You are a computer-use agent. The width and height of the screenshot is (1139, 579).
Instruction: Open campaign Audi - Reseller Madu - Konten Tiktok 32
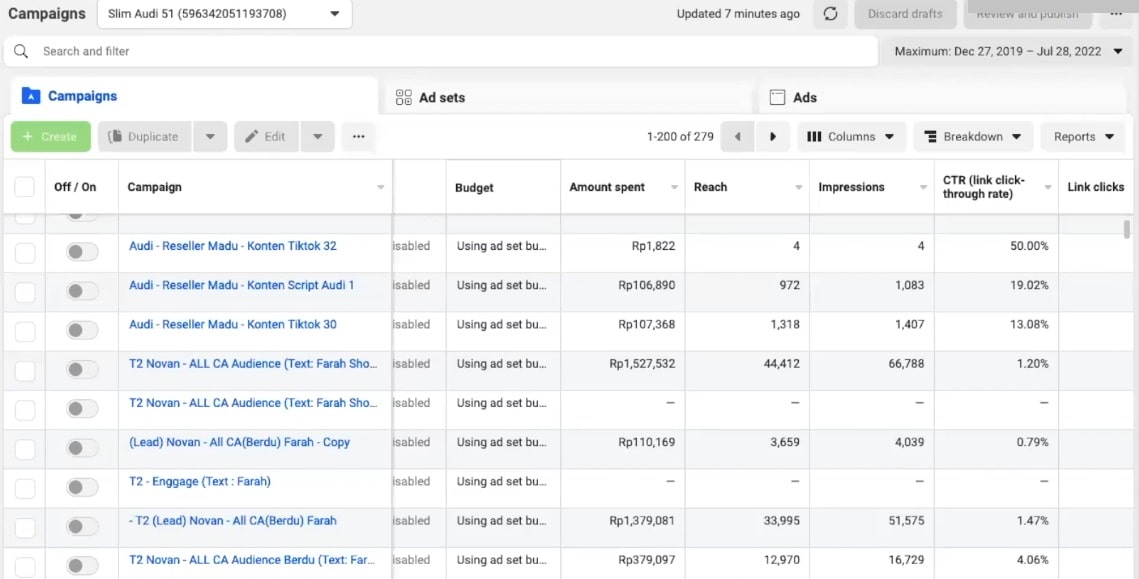pos(232,246)
